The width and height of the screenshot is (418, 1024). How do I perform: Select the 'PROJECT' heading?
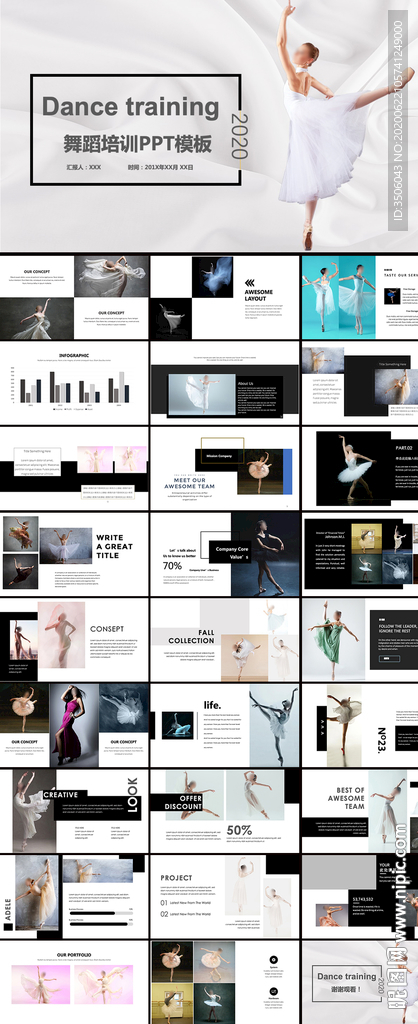(176, 878)
